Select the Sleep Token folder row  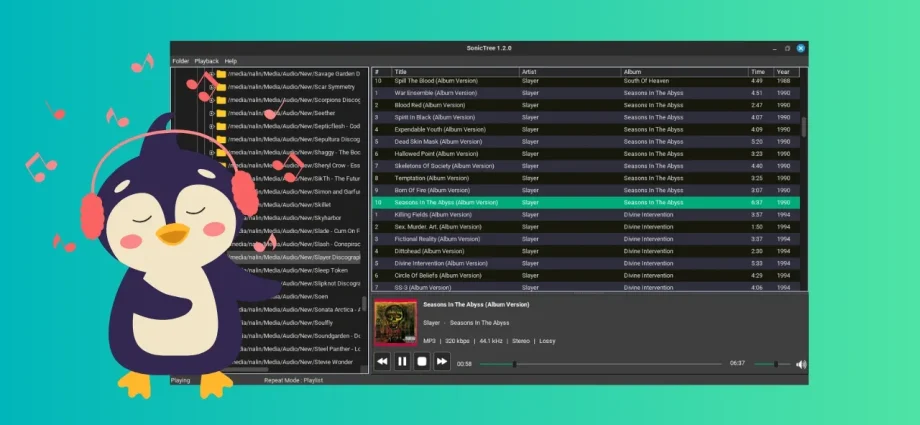tap(295, 270)
